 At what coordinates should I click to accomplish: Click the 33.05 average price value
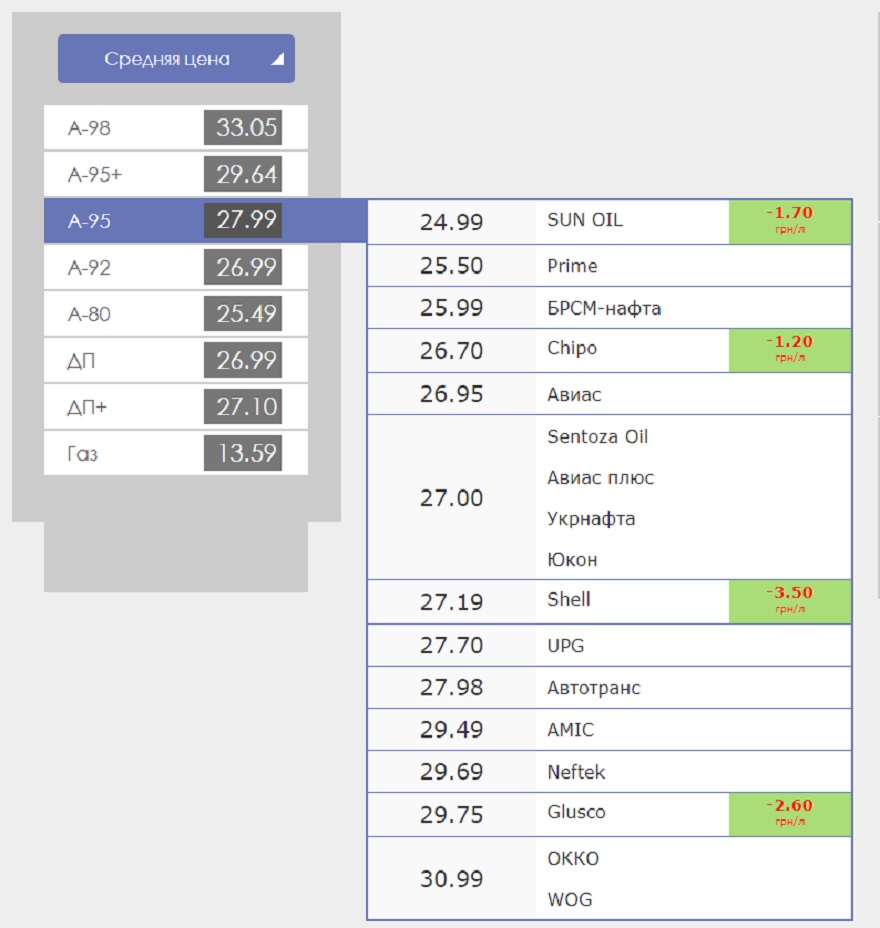point(243,127)
